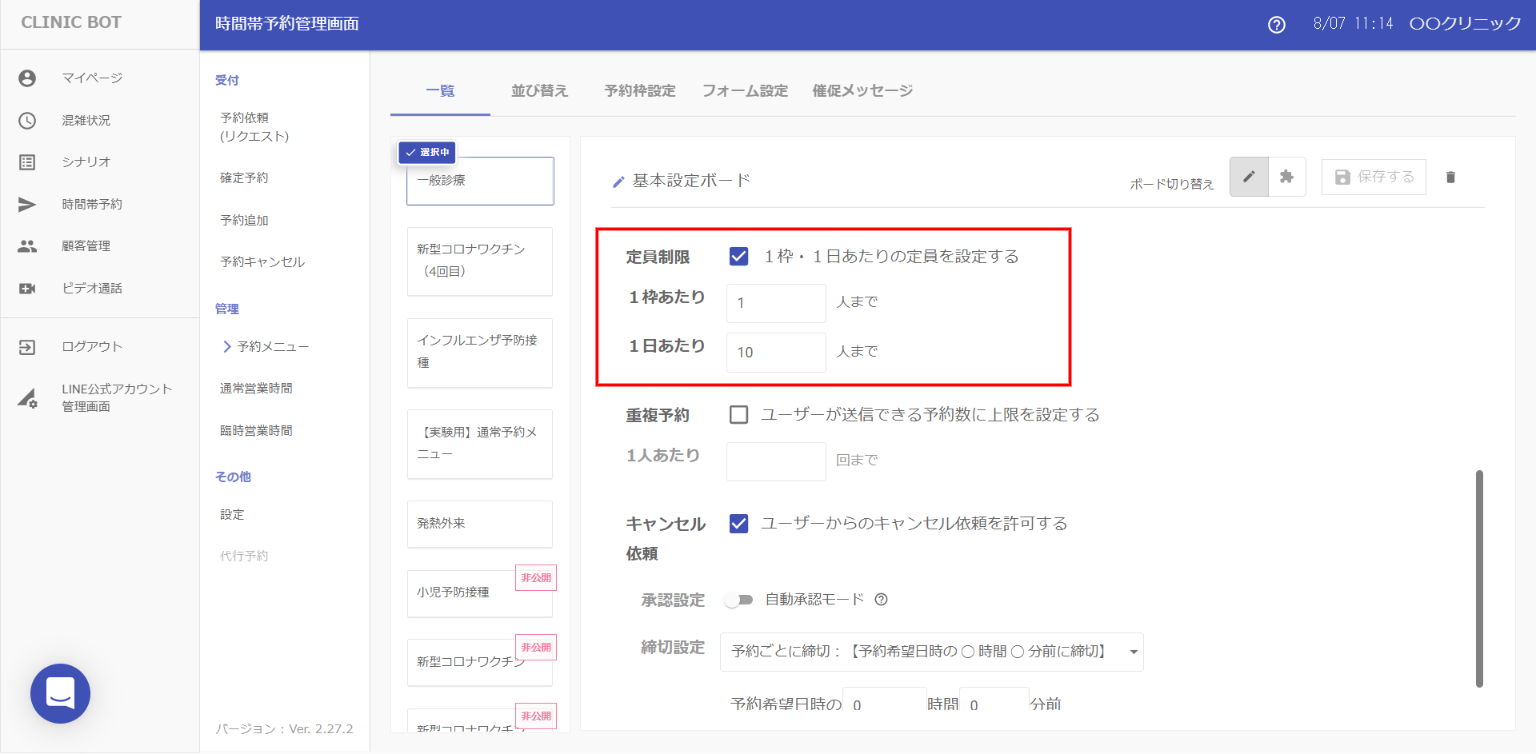Click the 混雑状況 clock icon
Screen dimensions: 1536x754
[x=27, y=120]
